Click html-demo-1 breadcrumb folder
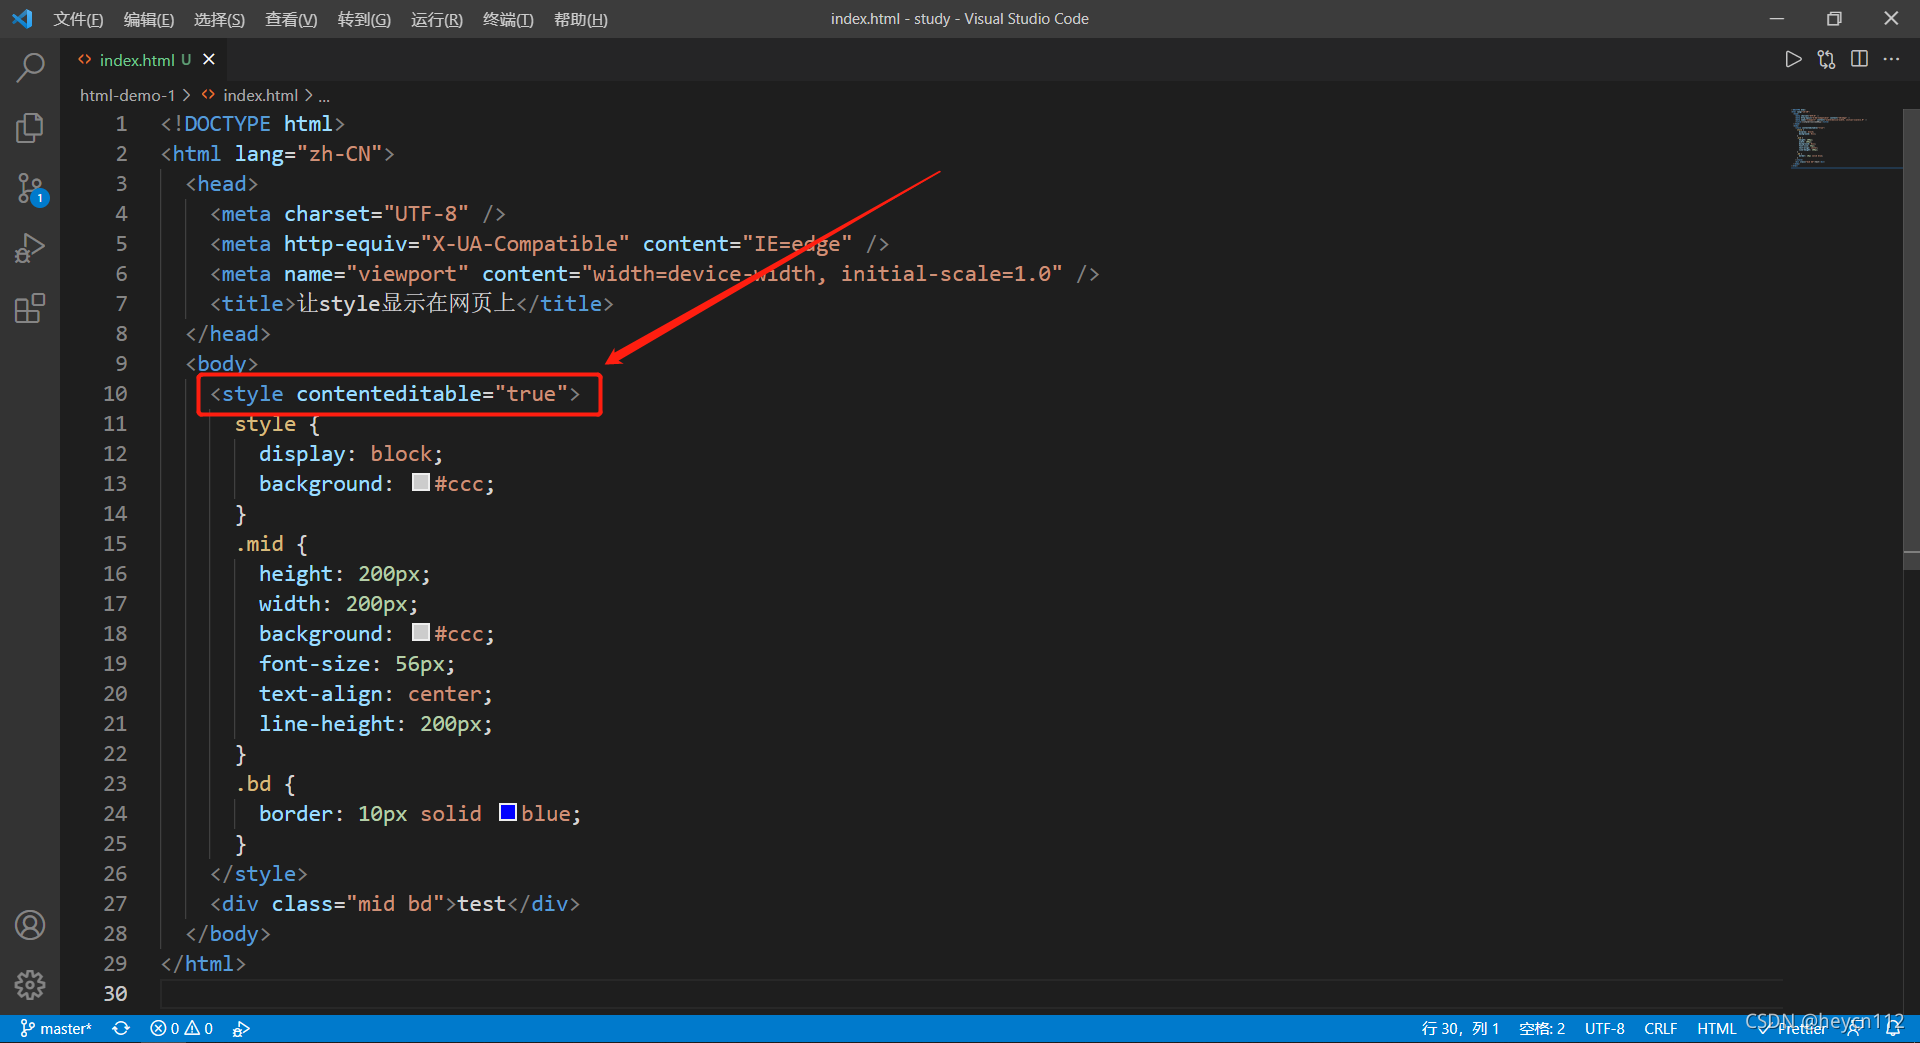The image size is (1920, 1043). [x=127, y=95]
